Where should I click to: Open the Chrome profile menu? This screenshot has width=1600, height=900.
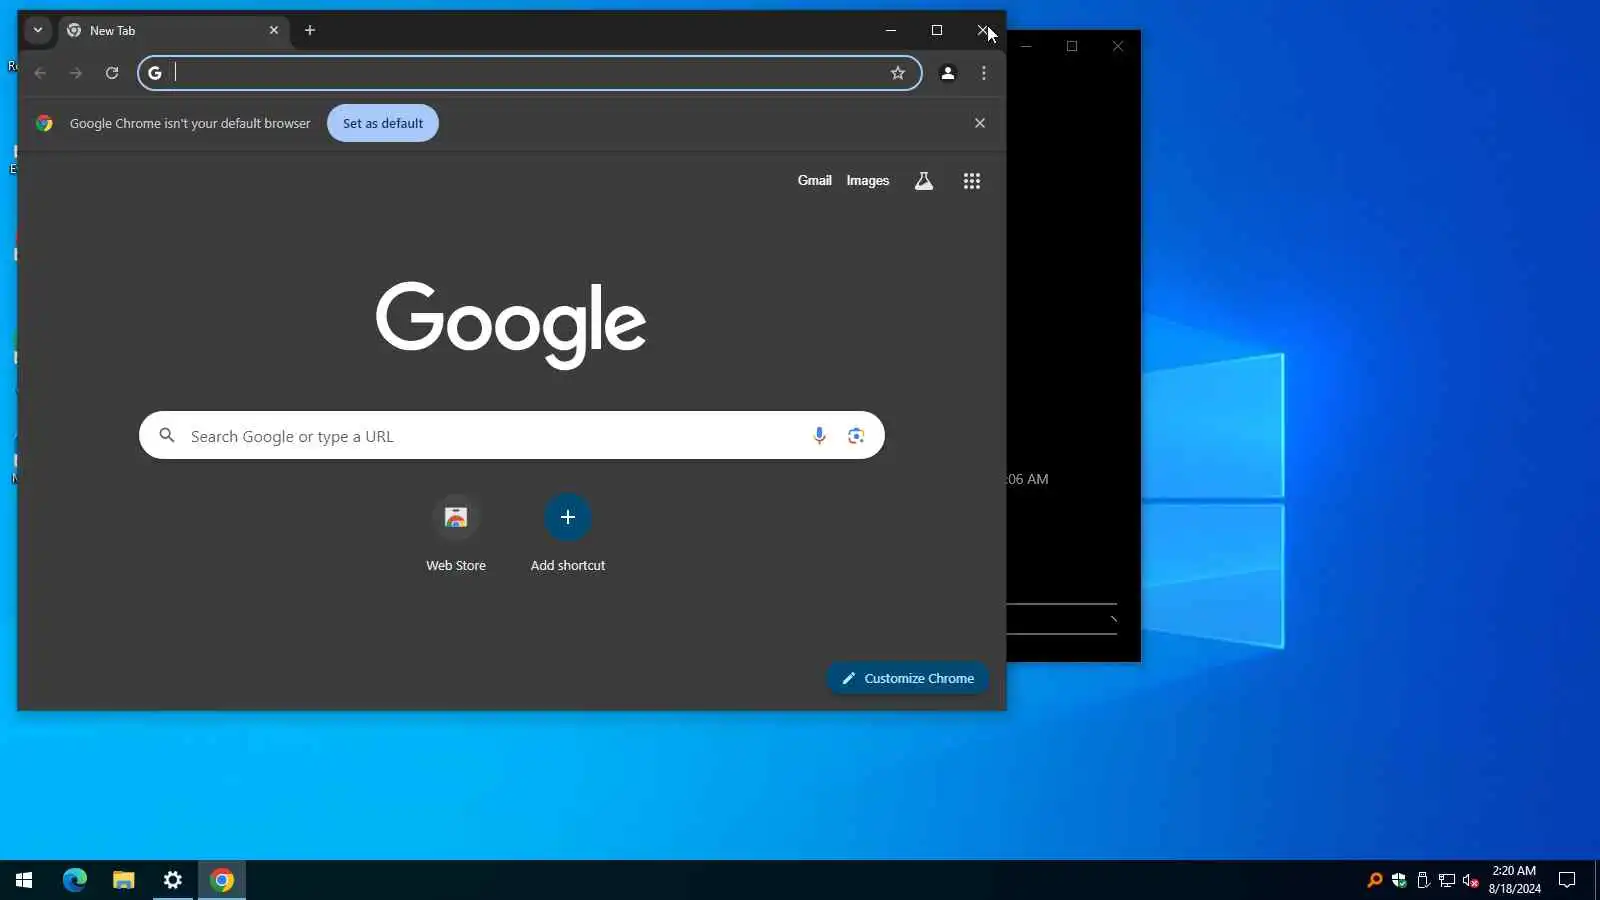(948, 73)
